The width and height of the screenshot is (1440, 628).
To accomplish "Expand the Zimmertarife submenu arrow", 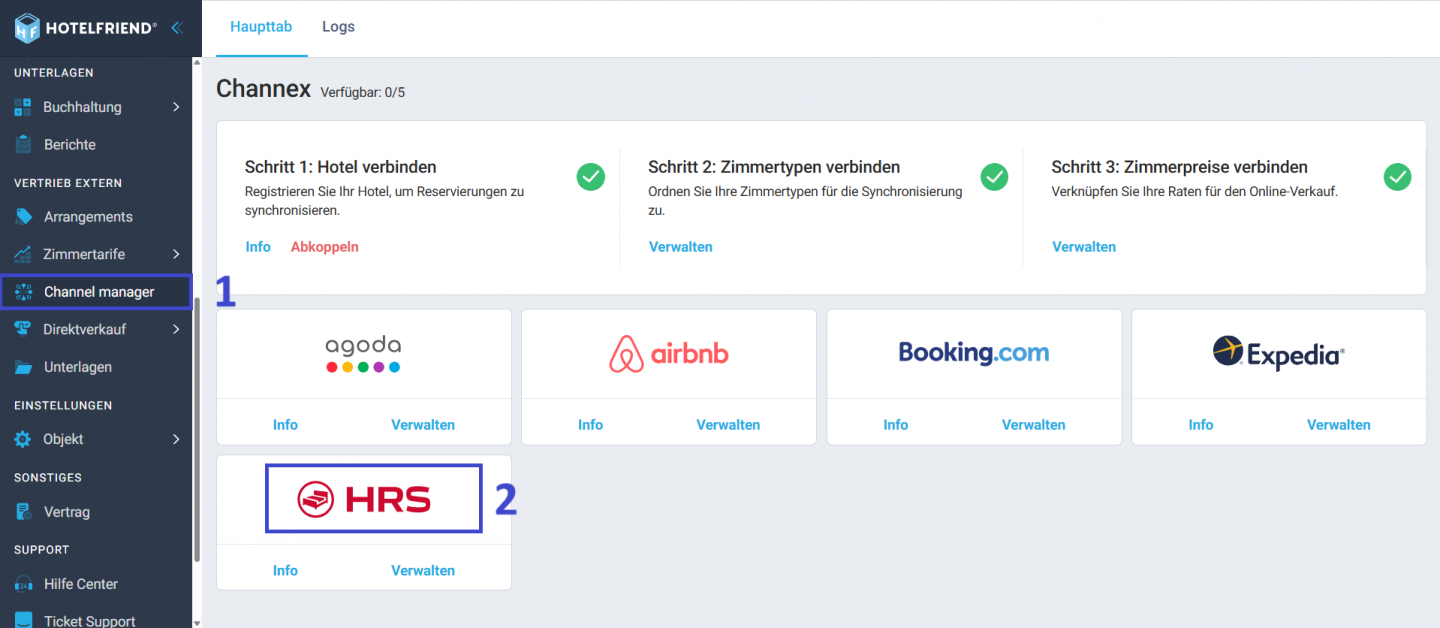I will pos(176,255).
